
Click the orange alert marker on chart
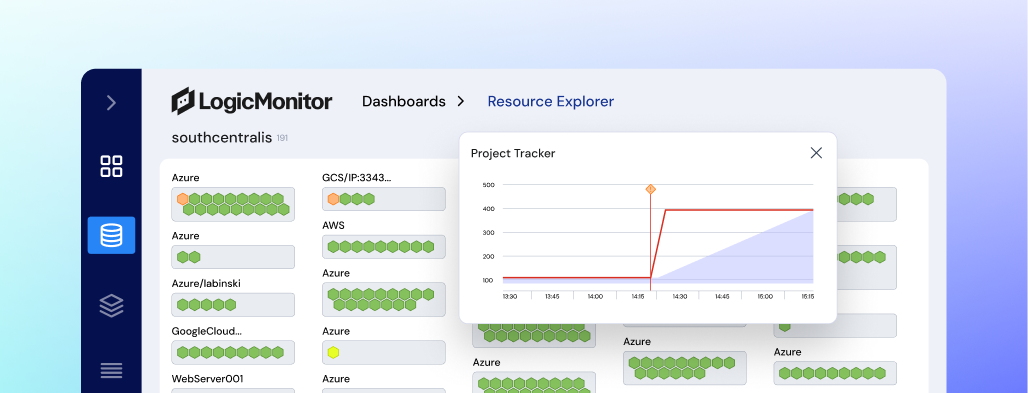650,189
